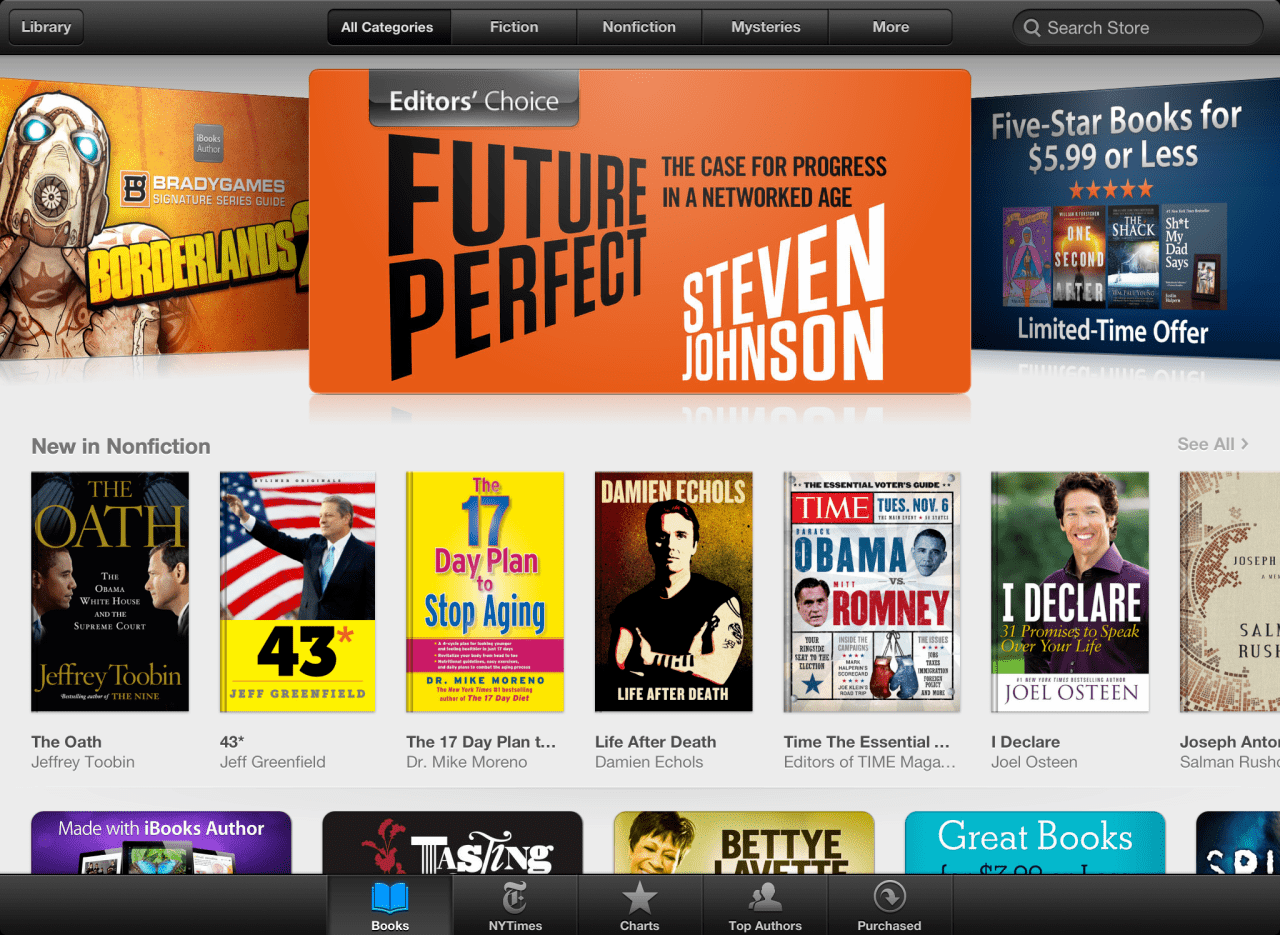Open the Life After Death cover
Viewport: 1280px width, 935px height.
point(674,592)
